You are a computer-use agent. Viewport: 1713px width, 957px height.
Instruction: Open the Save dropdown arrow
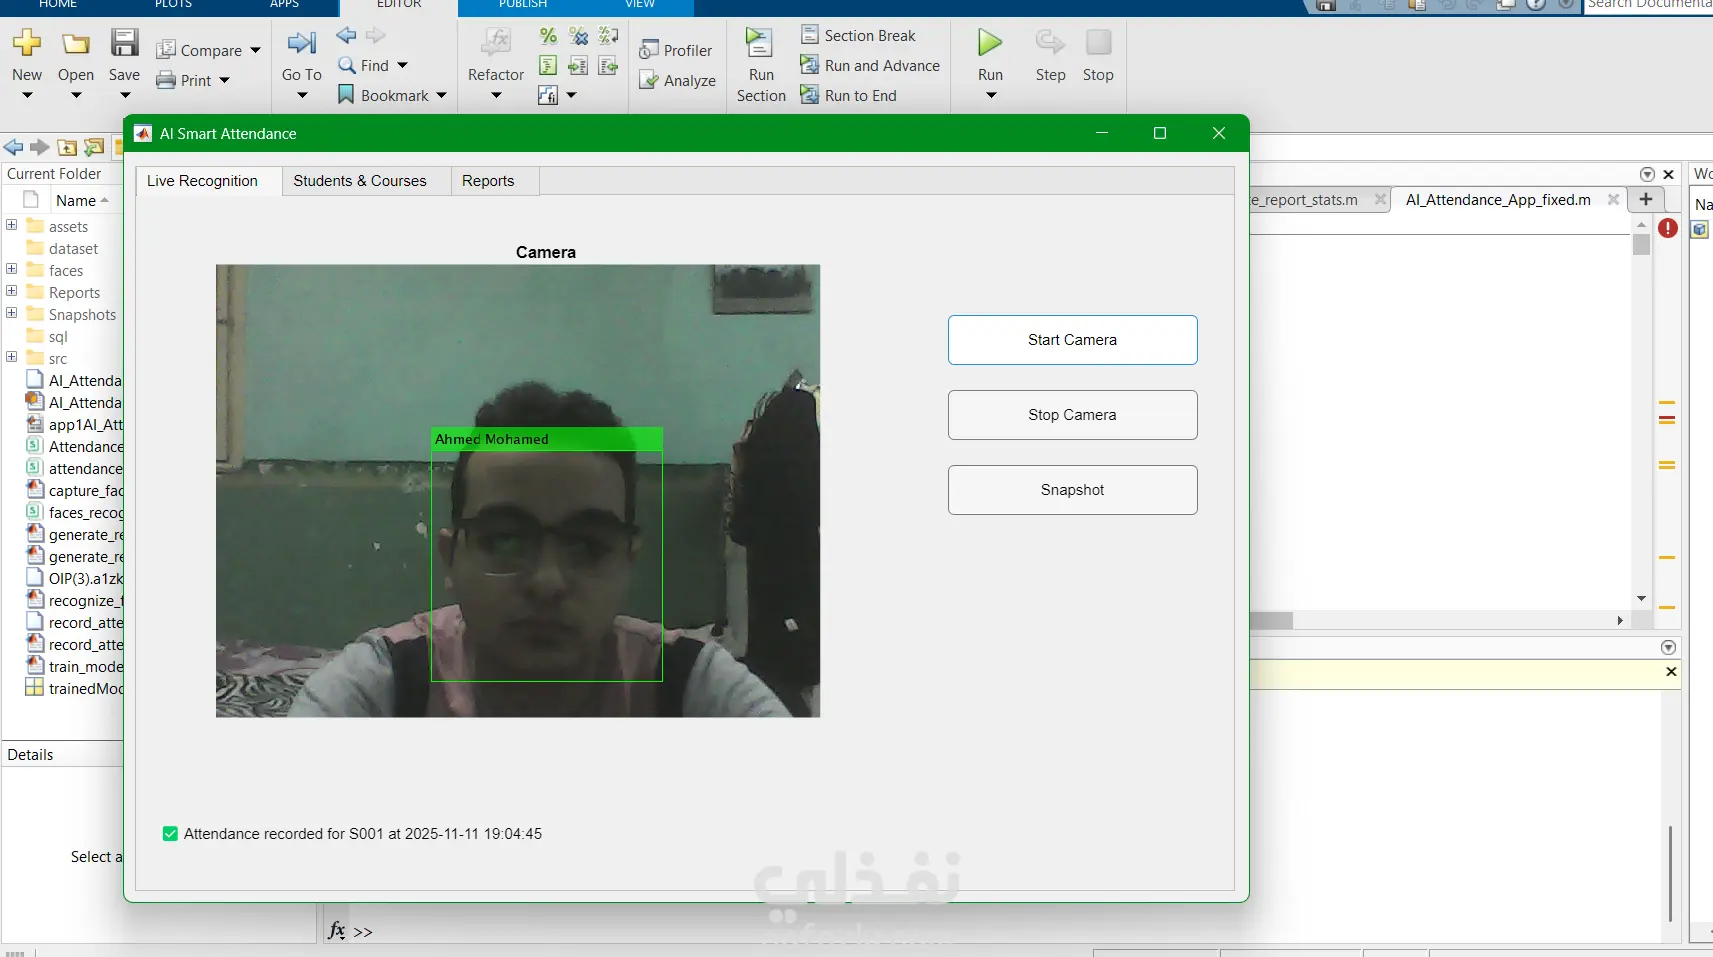[124, 95]
